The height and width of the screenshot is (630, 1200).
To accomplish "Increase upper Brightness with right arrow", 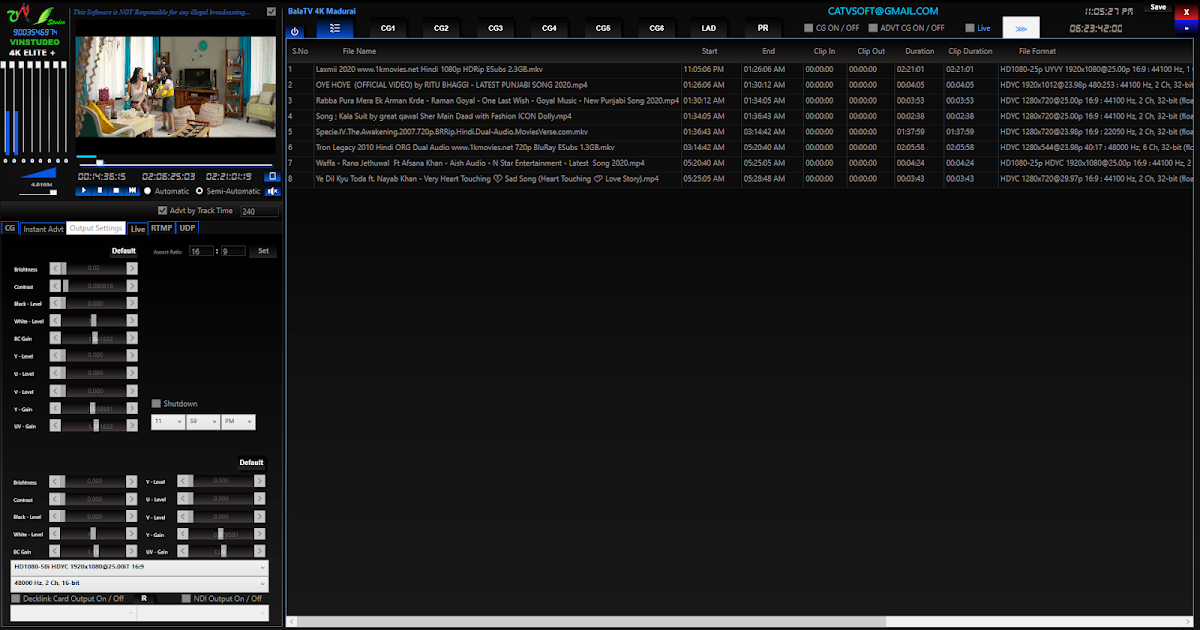I will 133,268.
